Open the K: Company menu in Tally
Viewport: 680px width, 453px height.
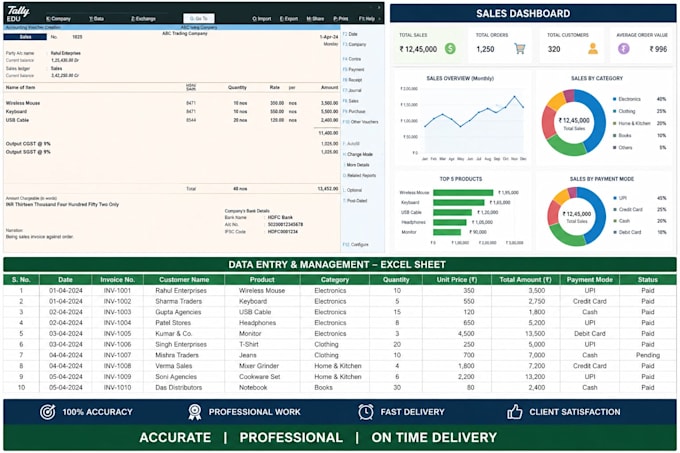[58, 19]
